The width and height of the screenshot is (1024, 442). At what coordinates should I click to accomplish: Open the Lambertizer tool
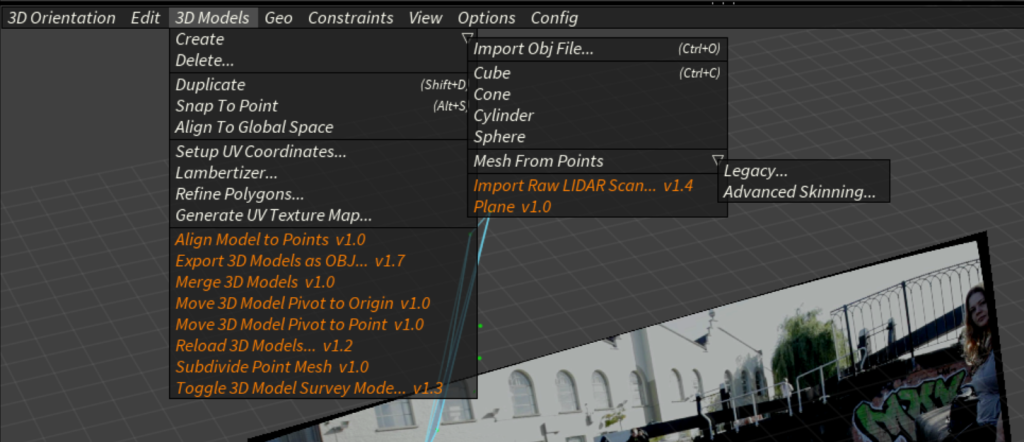pyautogui.click(x=323, y=173)
